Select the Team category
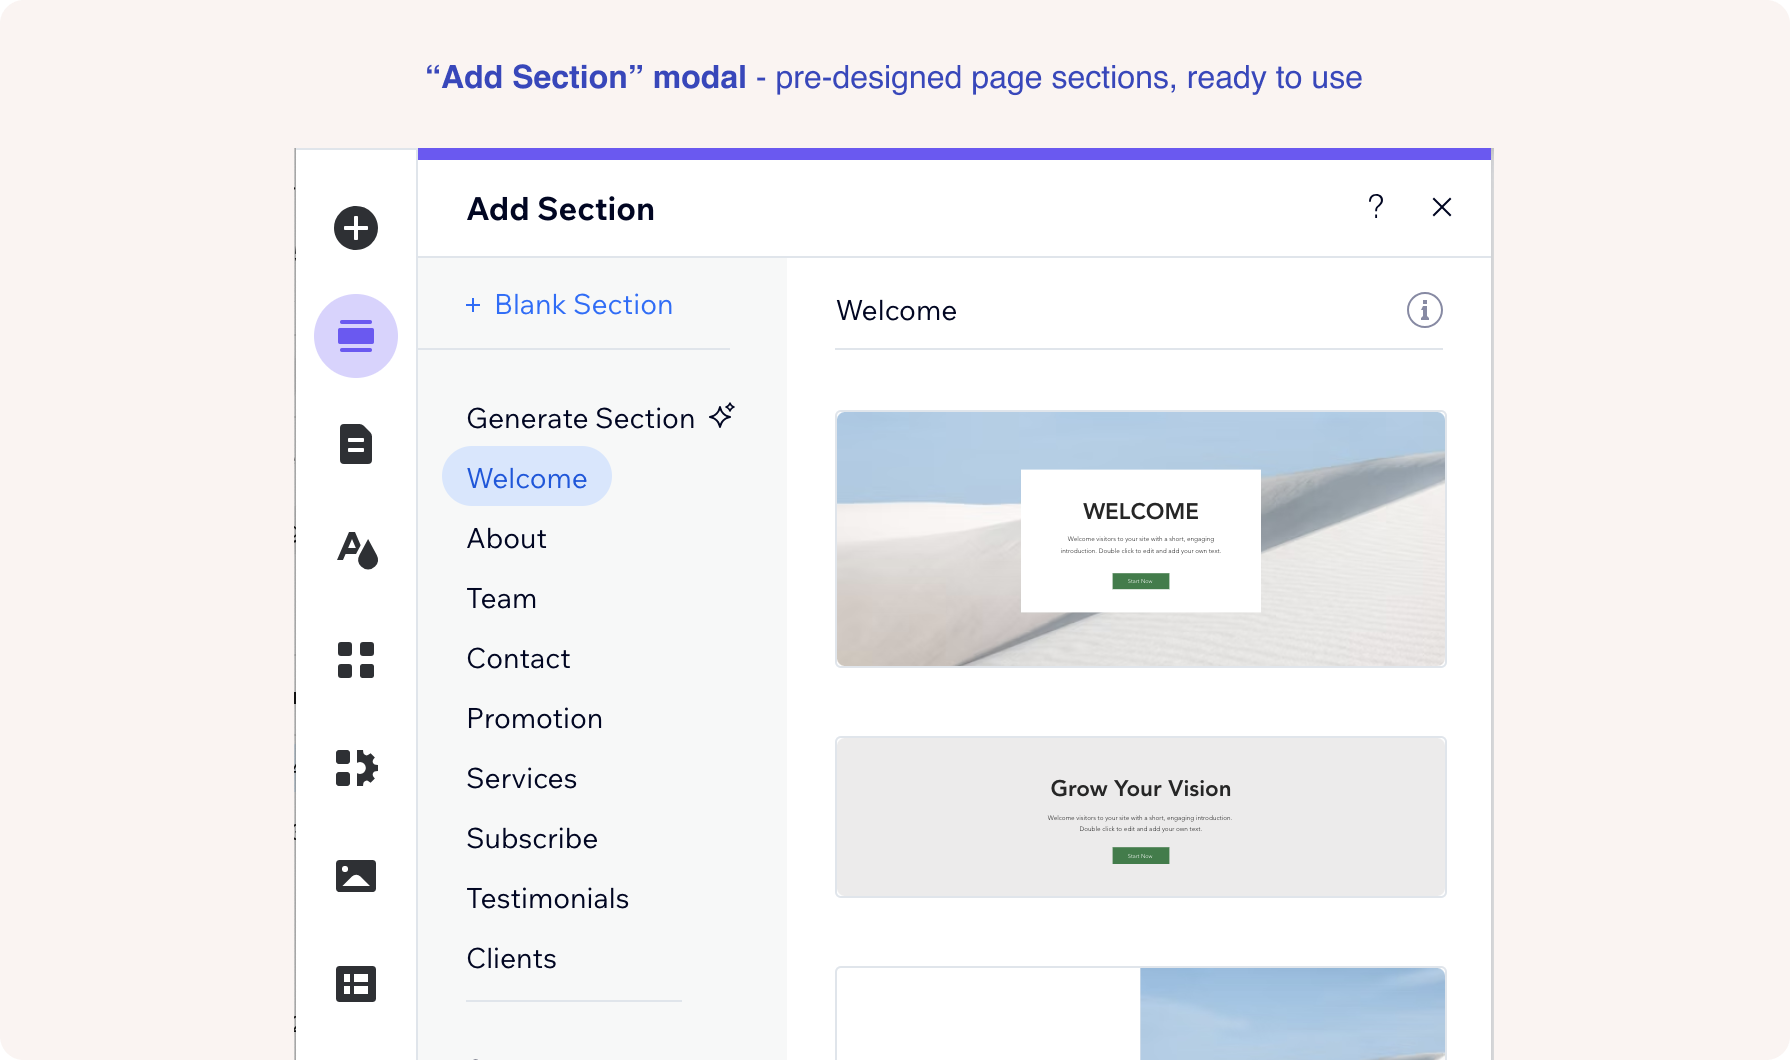Viewport: 1790px width, 1060px height. tap(501, 599)
